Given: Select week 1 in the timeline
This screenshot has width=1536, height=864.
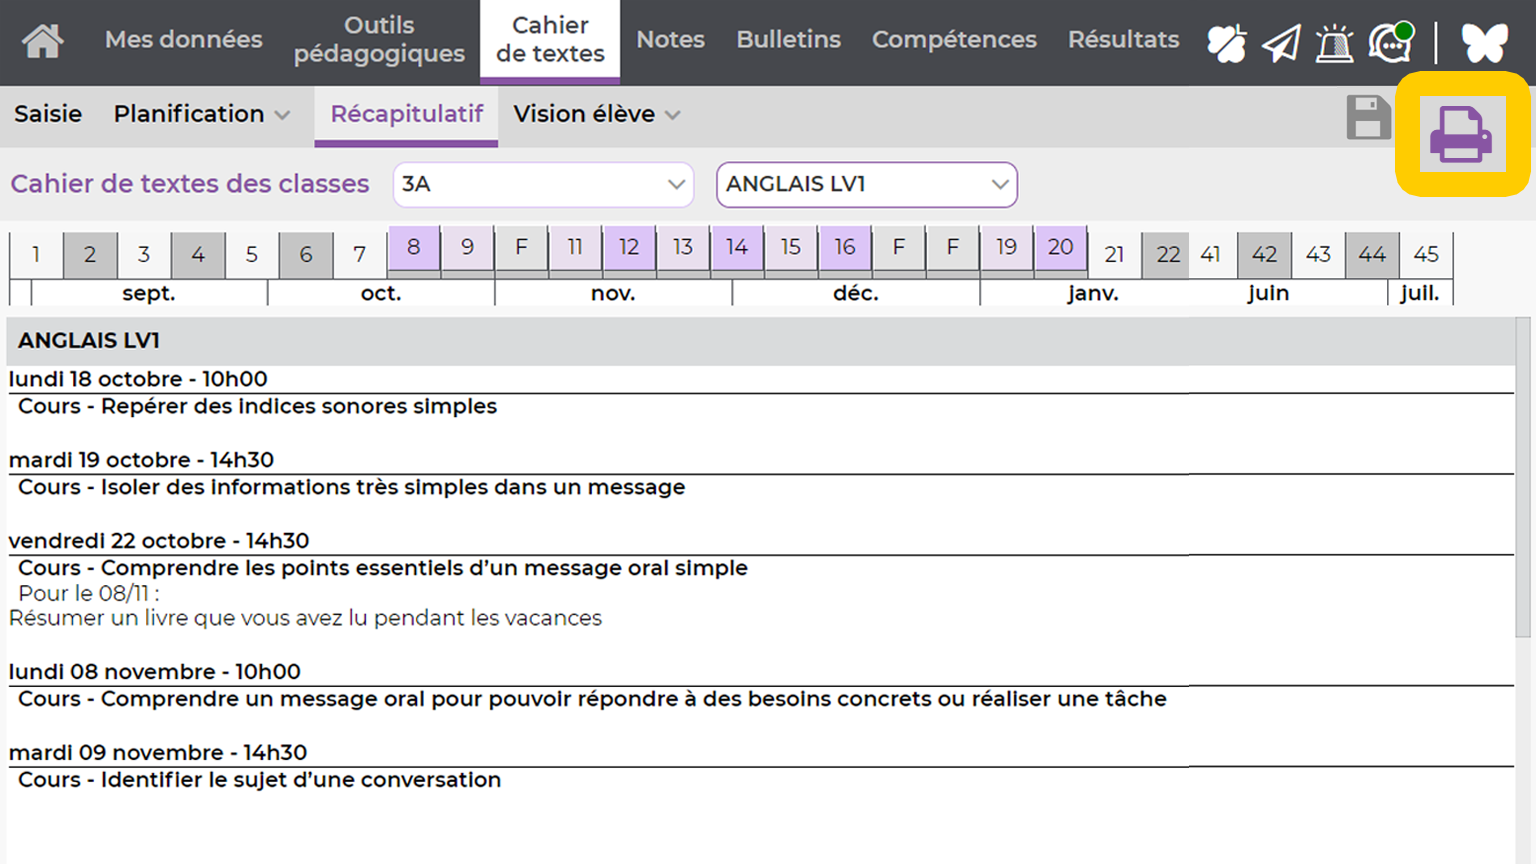Looking at the screenshot, I should (36, 255).
